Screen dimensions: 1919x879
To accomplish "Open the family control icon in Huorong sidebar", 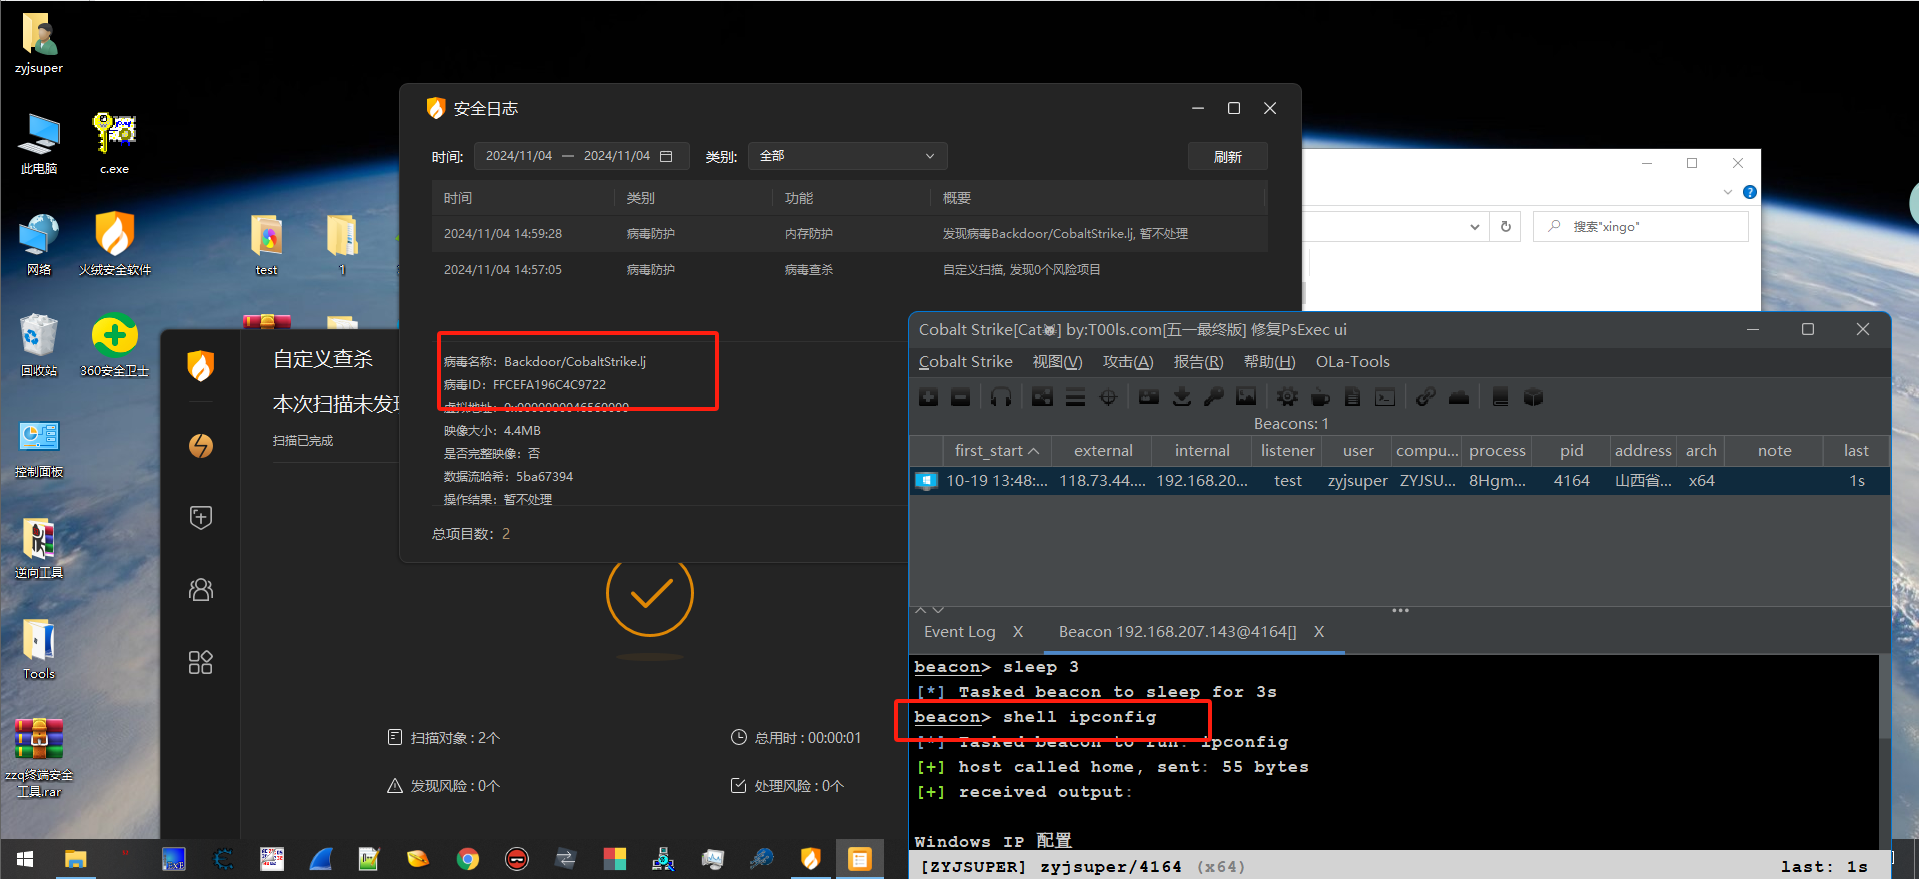I will [201, 590].
